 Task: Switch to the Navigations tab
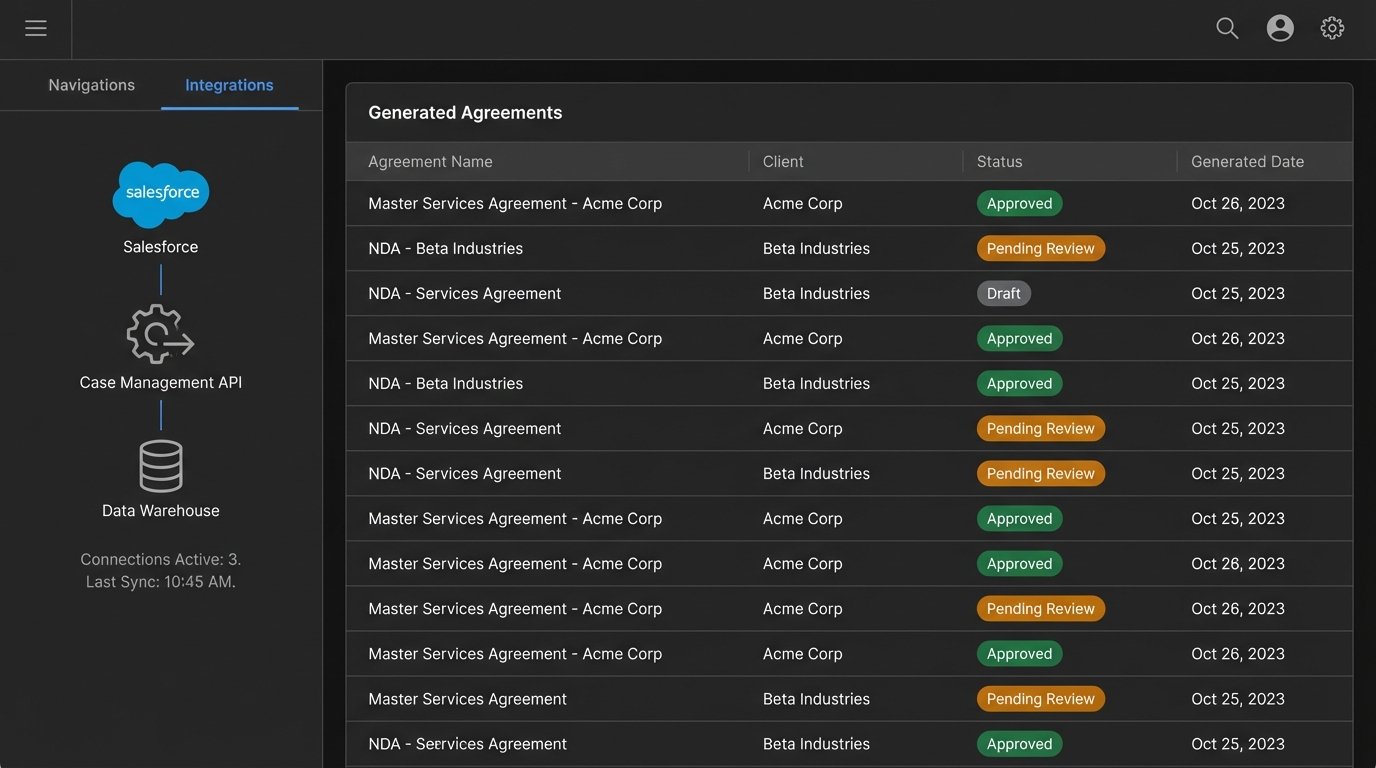point(90,85)
